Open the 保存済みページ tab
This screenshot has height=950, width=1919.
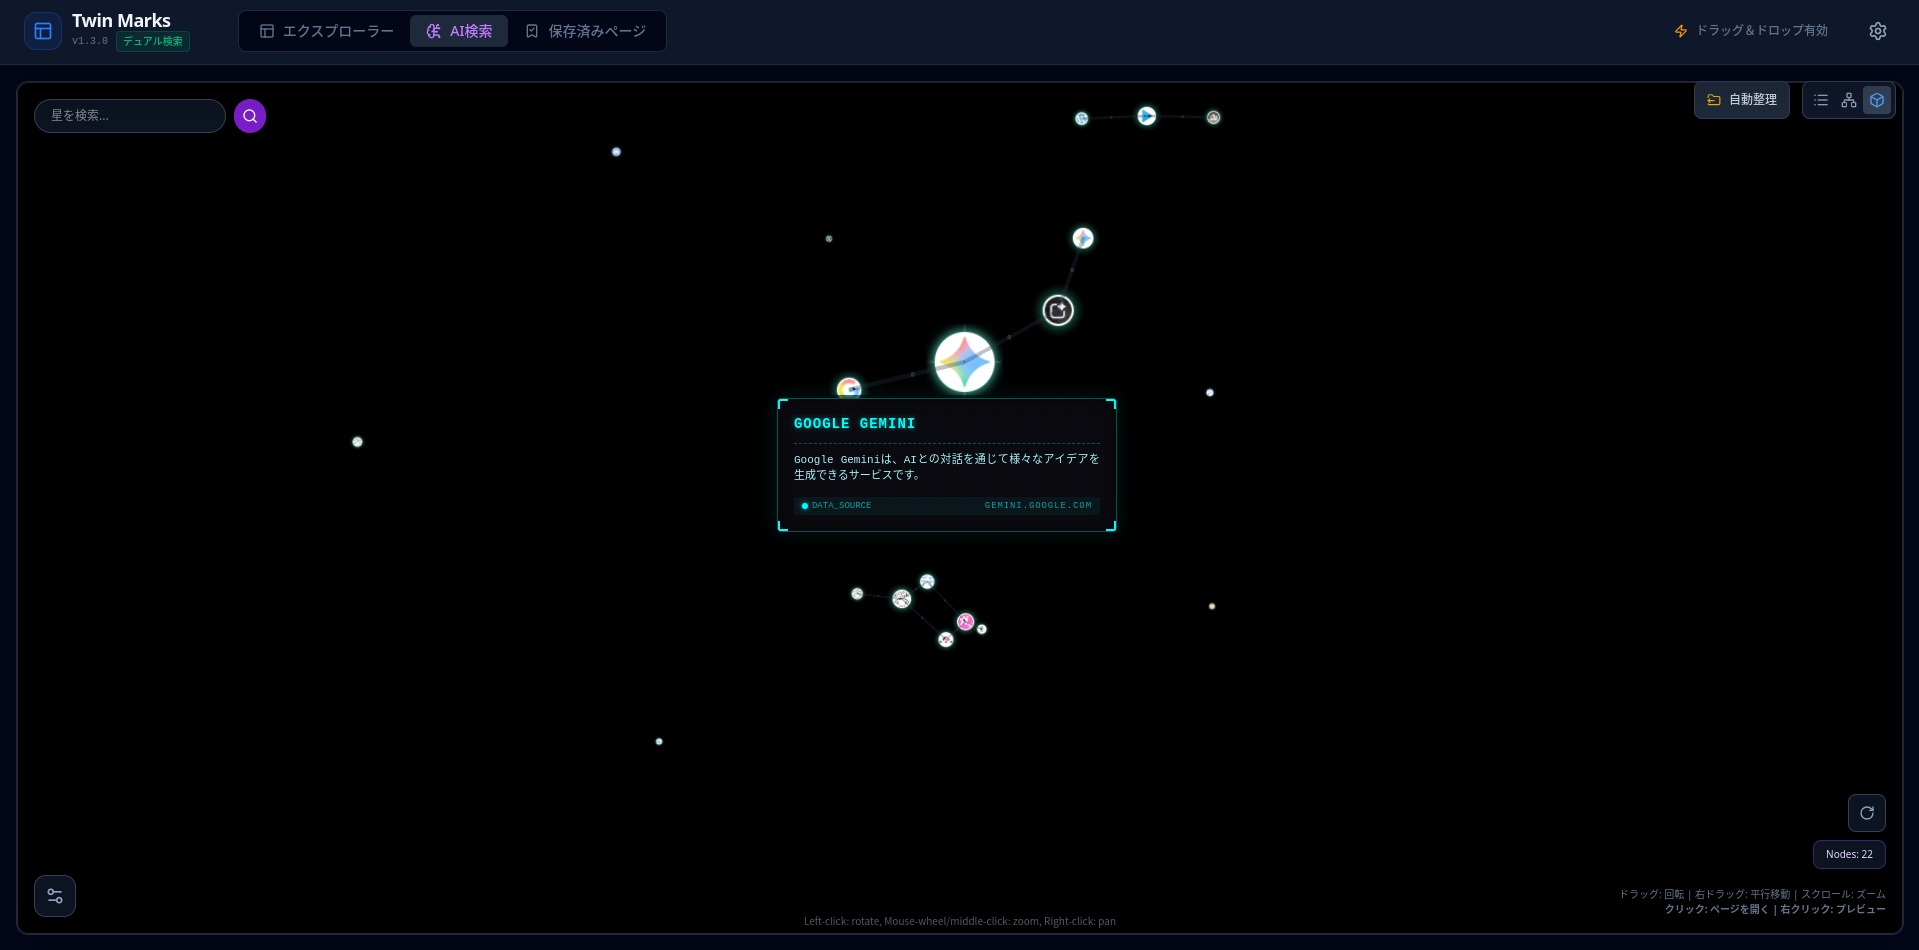[586, 31]
